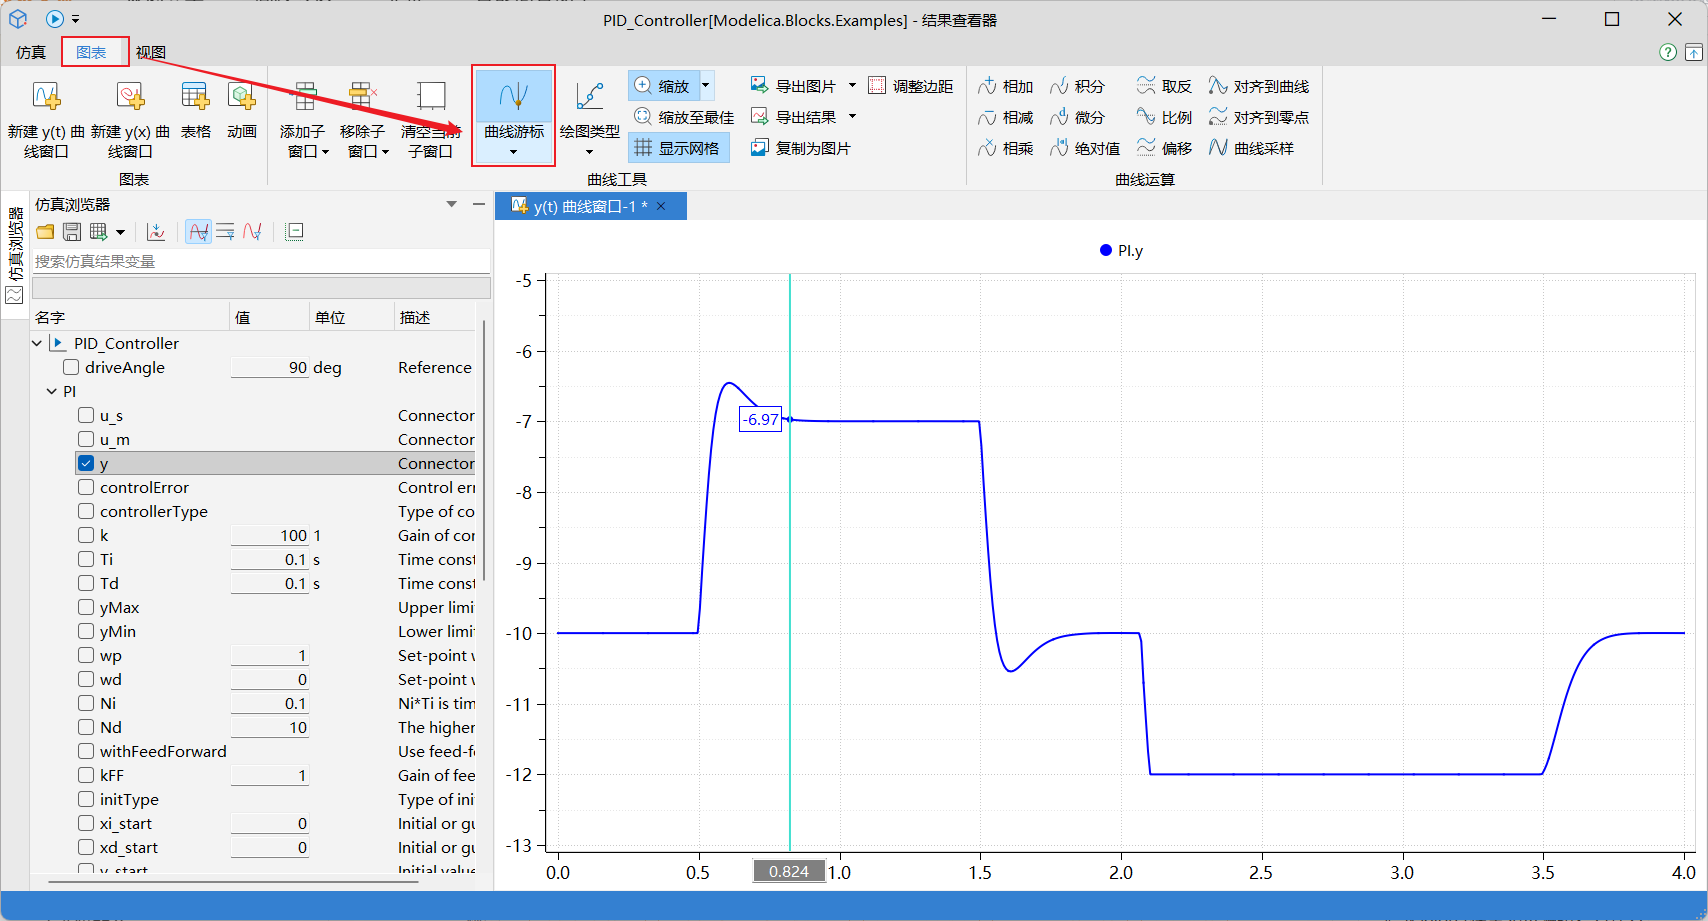The width and height of the screenshot is (1708, 921).
Task: Zoom to best fit (缩放至最佳)
Action: click(x=685, y=117)
